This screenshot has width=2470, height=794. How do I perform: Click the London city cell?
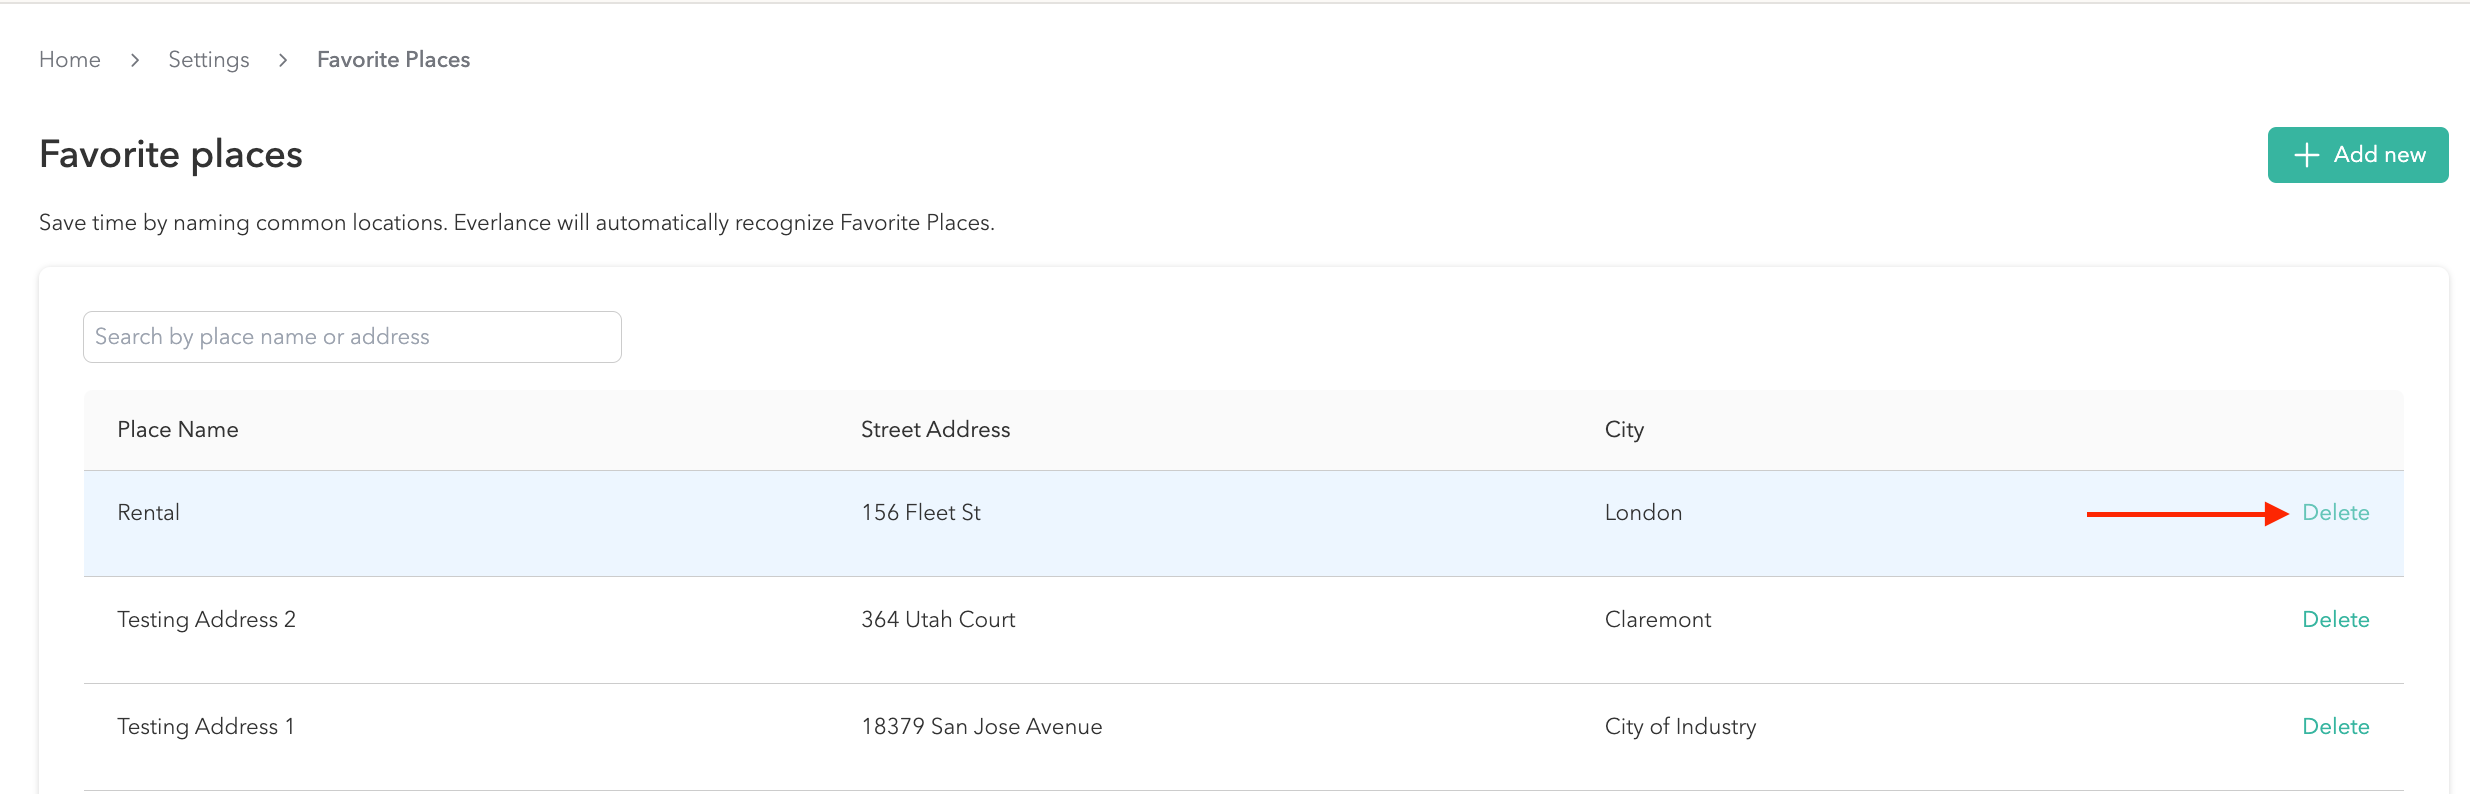click(x=1642, y=511)
